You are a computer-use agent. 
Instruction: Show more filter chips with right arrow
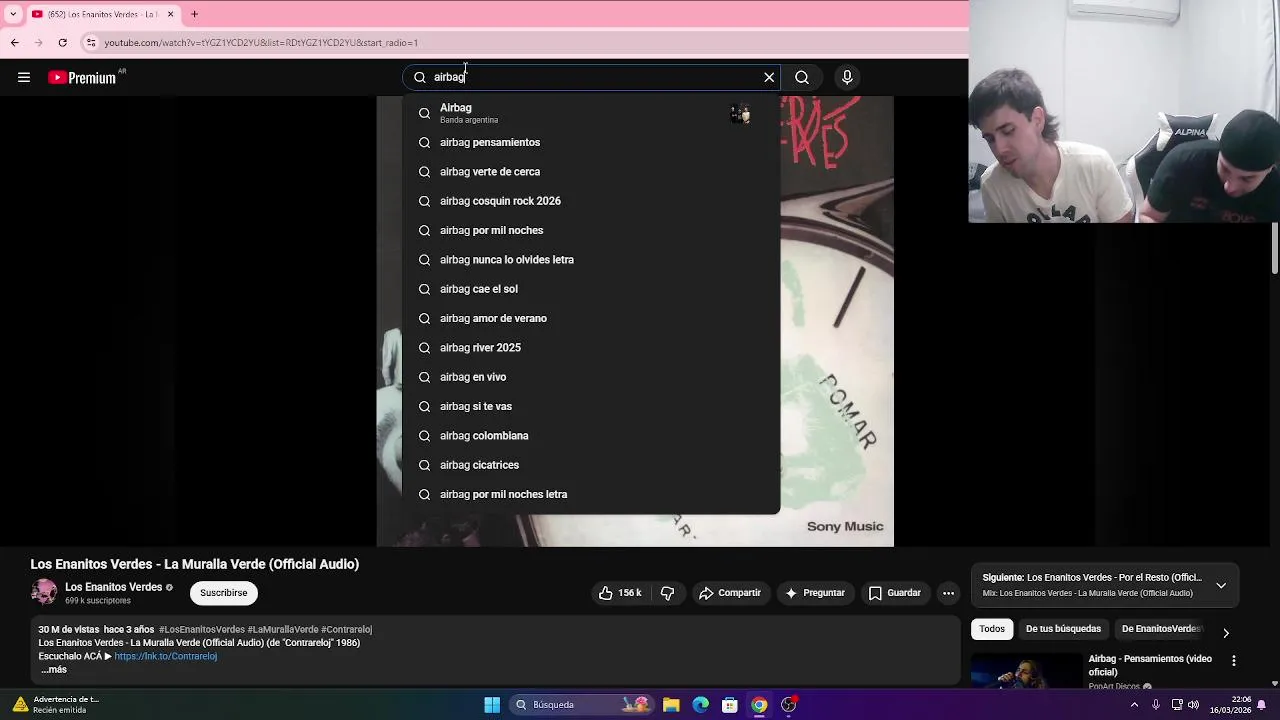[1226, 633]
